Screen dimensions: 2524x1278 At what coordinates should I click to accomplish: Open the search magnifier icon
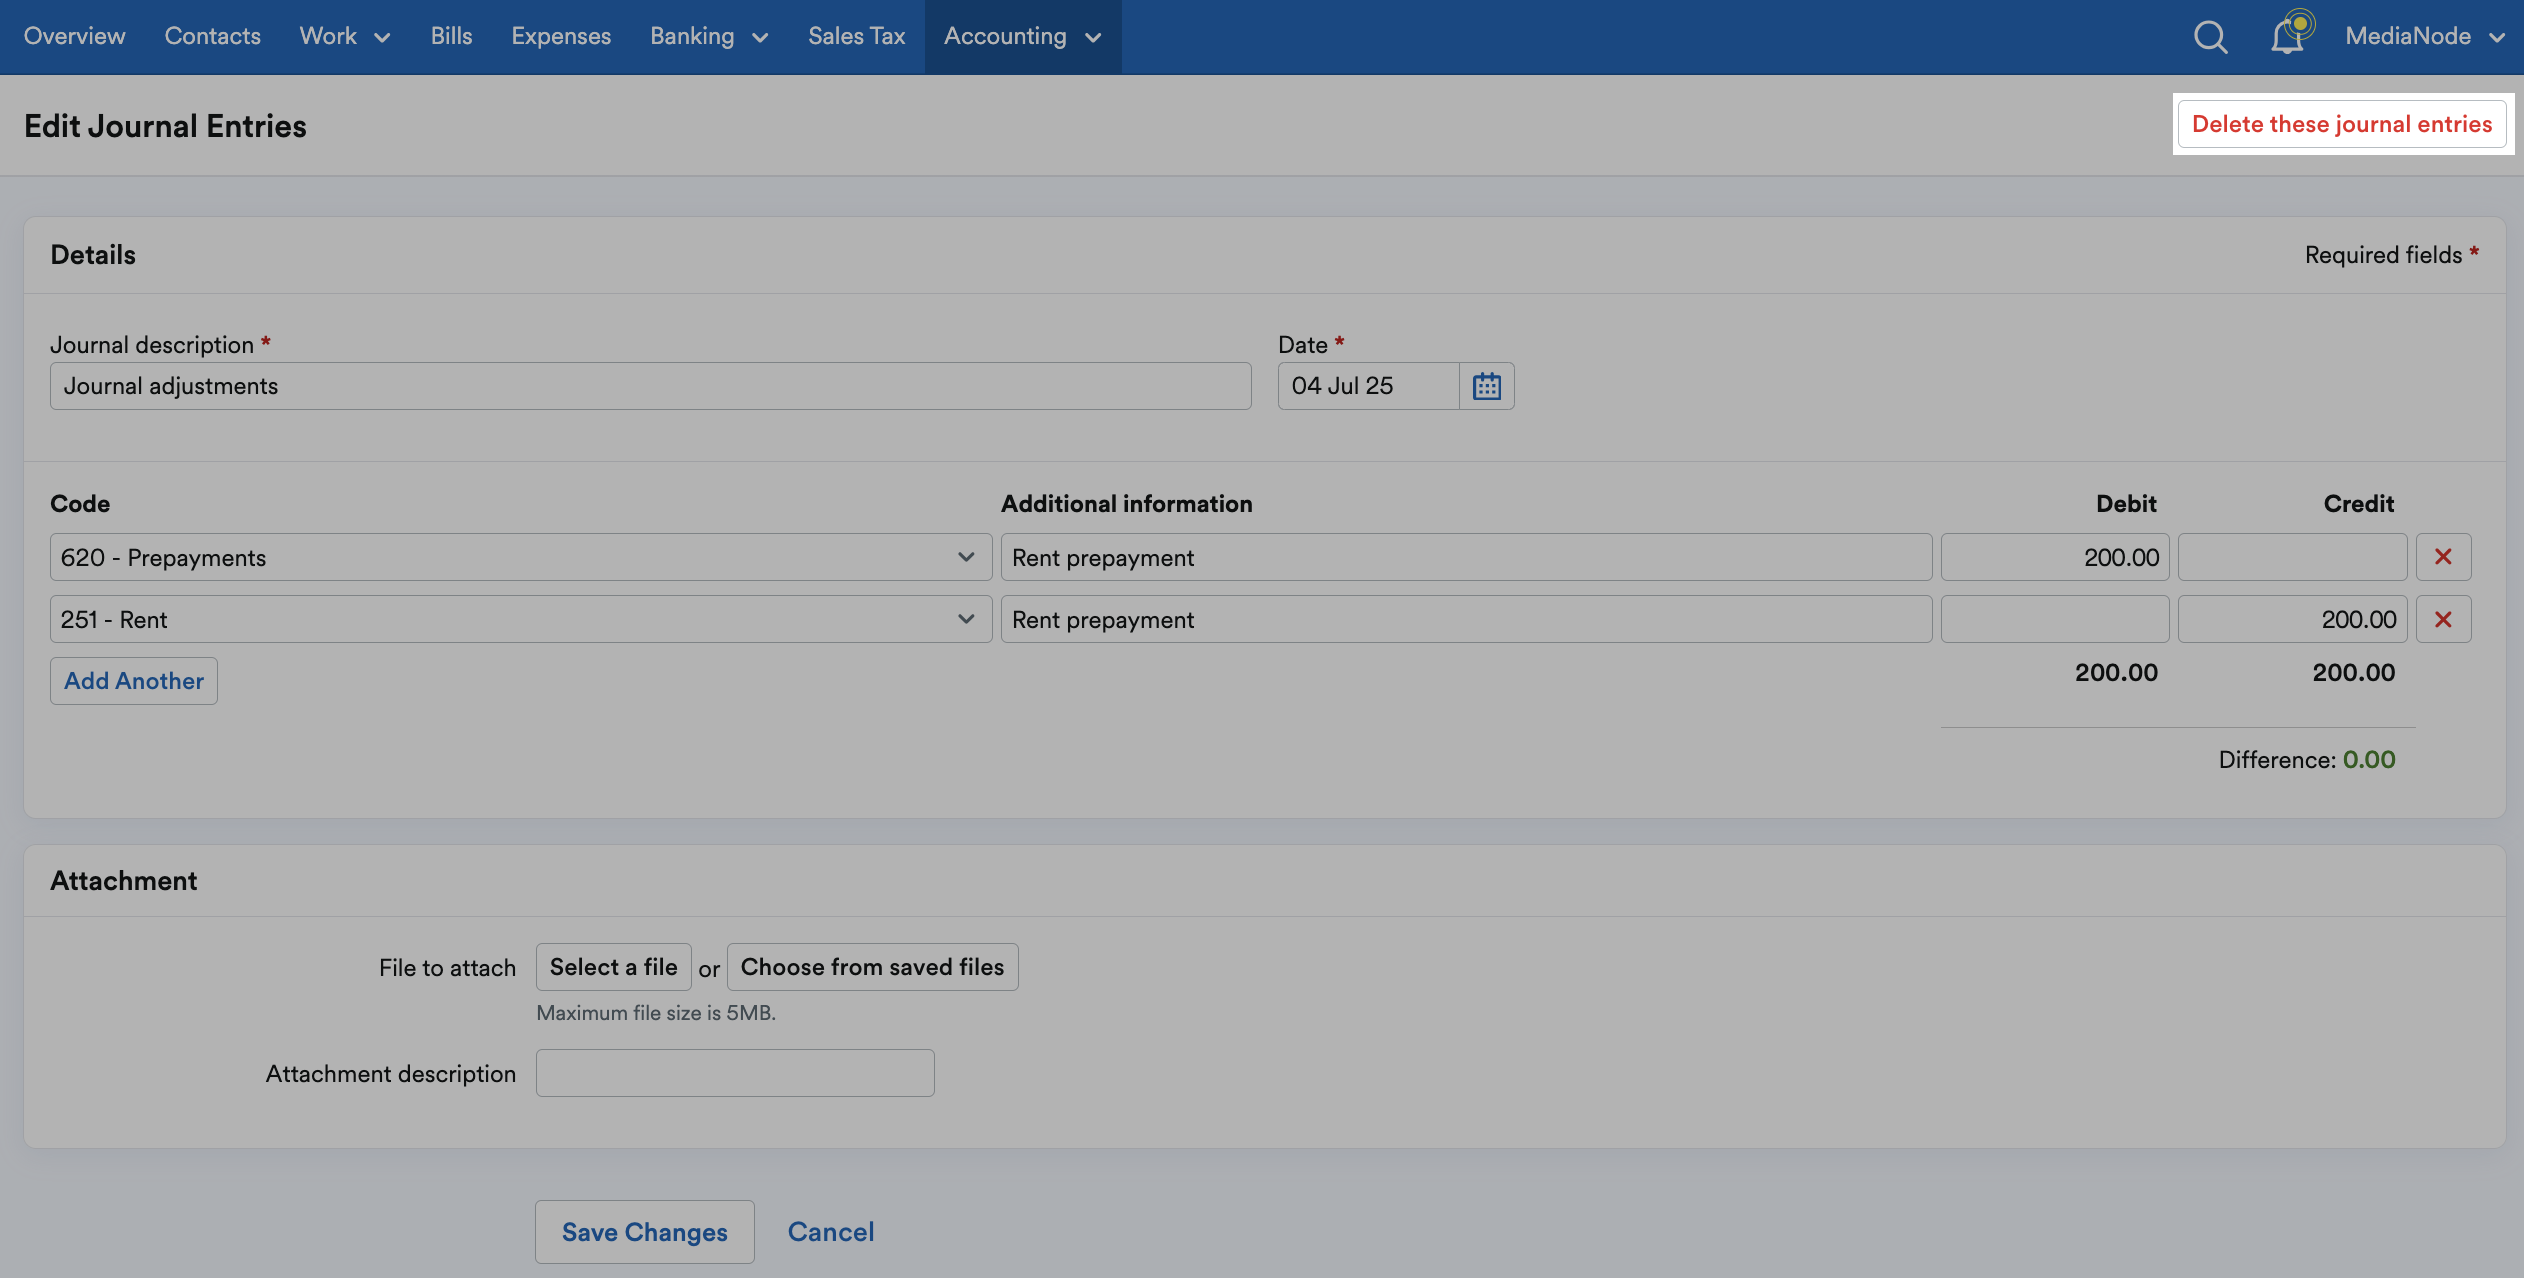tap(2210, 37)
